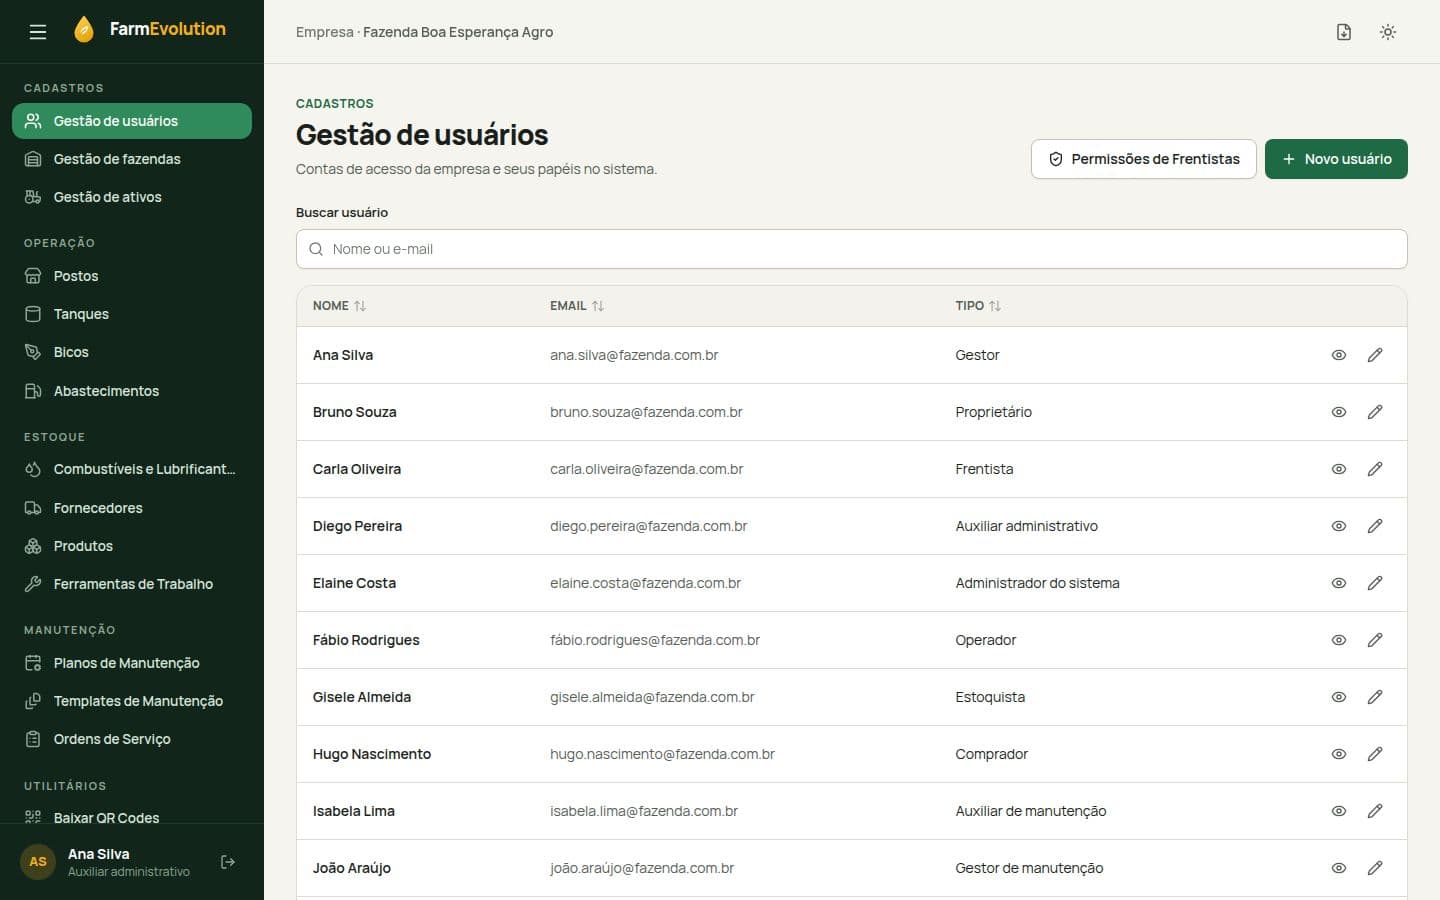This screenshot has height=900, width=1440.
Task: Open Abastecimentos page
Action: 132,391
